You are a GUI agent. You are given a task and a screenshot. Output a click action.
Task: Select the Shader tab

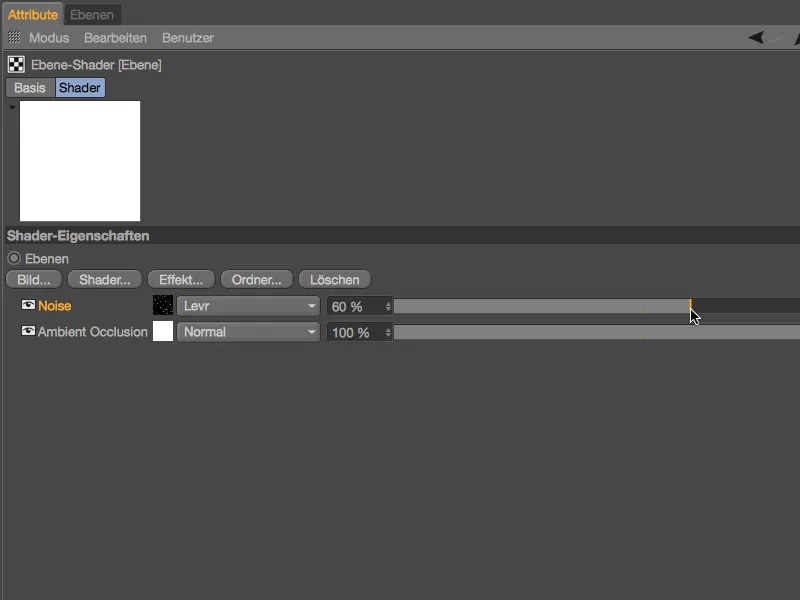click(x=80, y=88)
